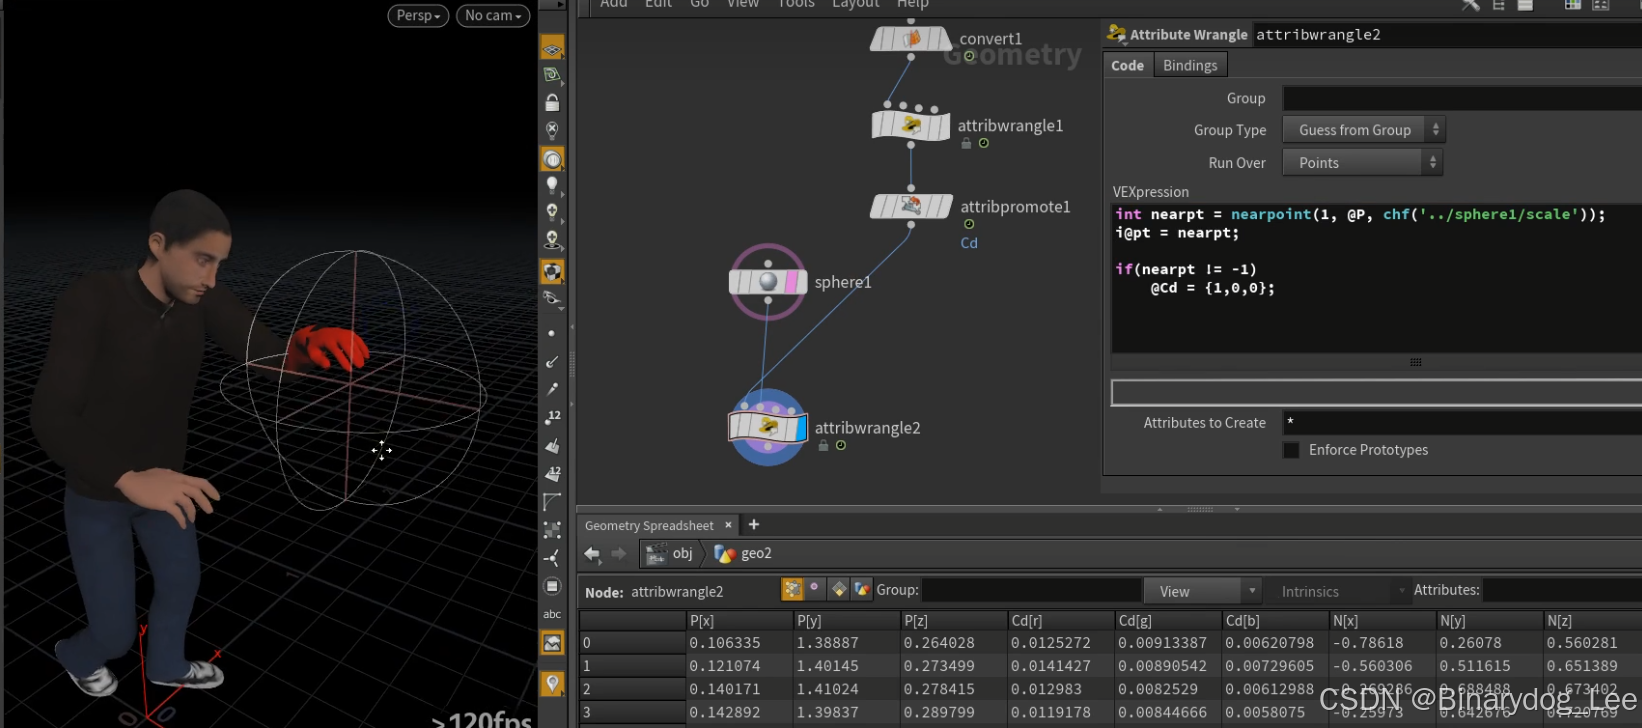Viewport: 1642px width, 728px height.
Task: Toggle the background image display icon
Action: 552,643
